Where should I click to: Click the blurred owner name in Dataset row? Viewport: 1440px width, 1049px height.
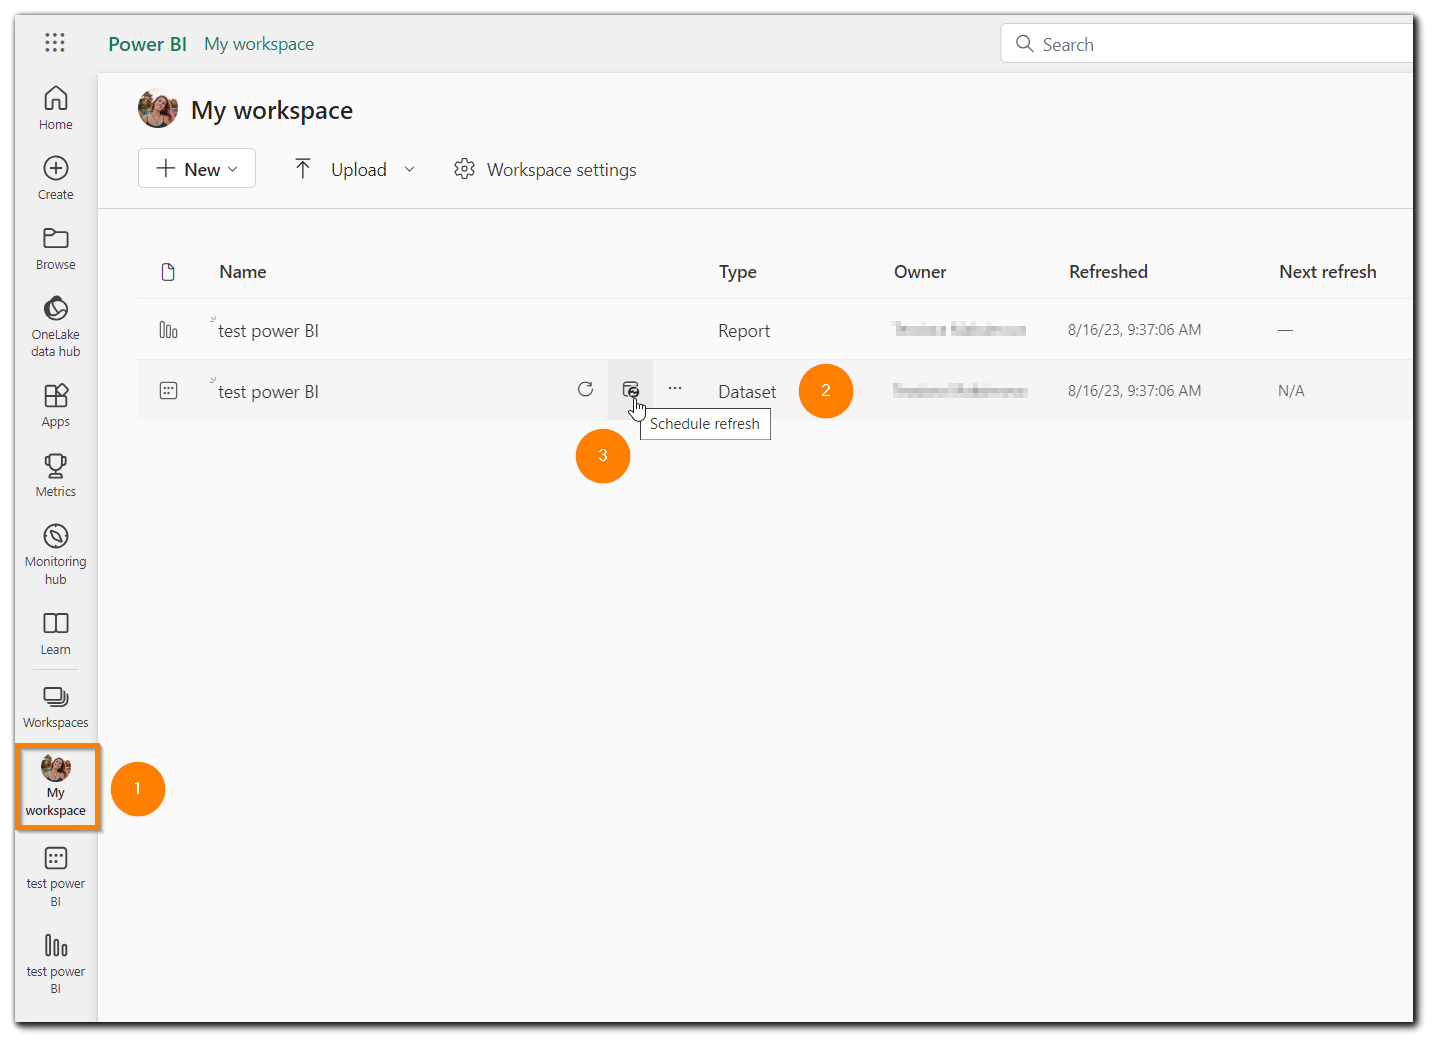(x=960, y=390)
